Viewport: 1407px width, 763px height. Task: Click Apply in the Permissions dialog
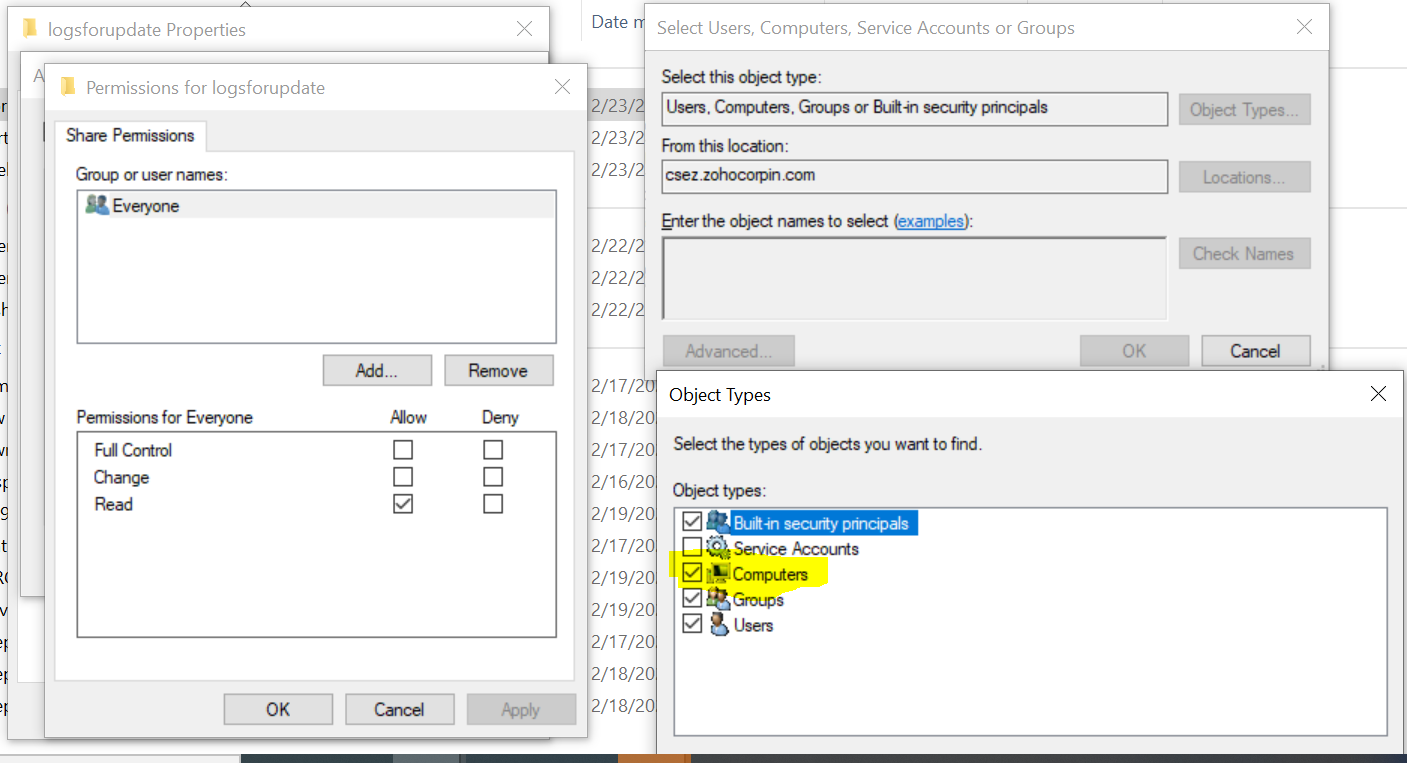coord(520,709)
